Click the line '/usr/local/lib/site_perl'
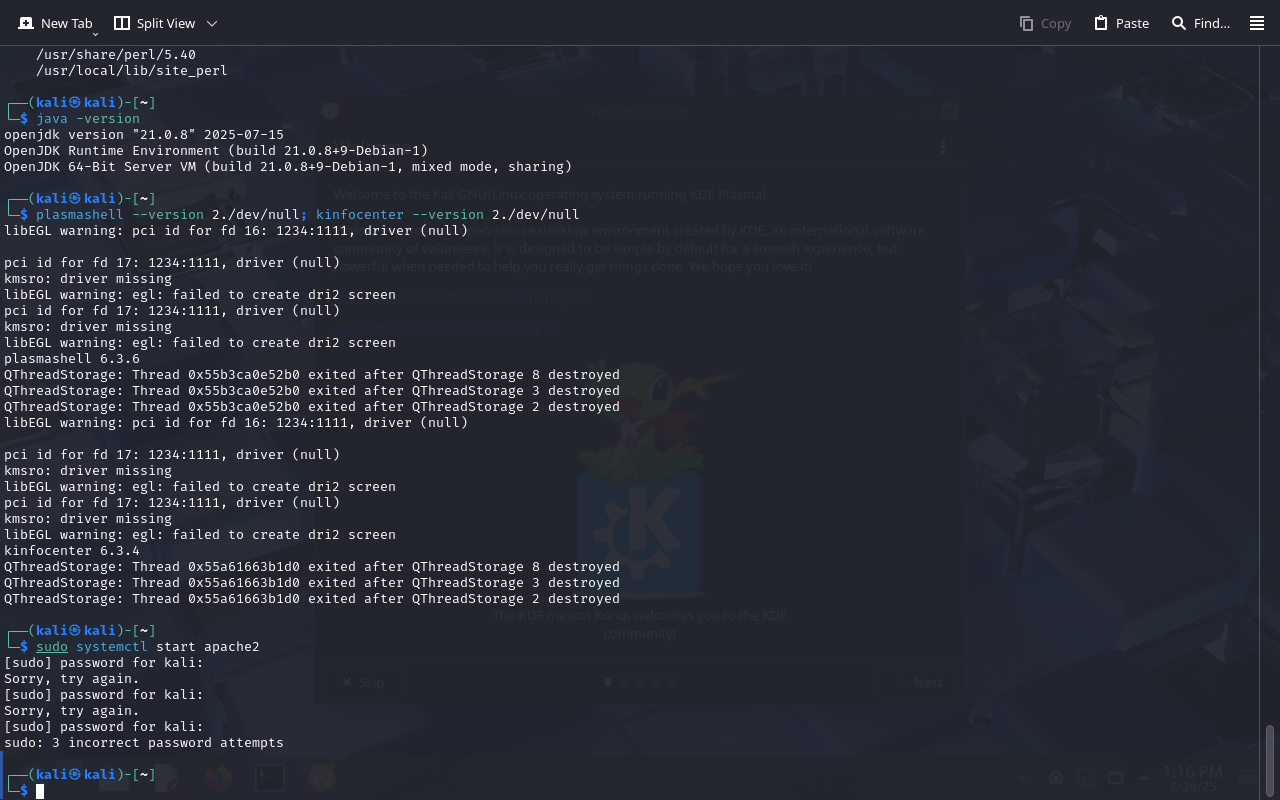The image size is (1280, 800). [132, 71]
